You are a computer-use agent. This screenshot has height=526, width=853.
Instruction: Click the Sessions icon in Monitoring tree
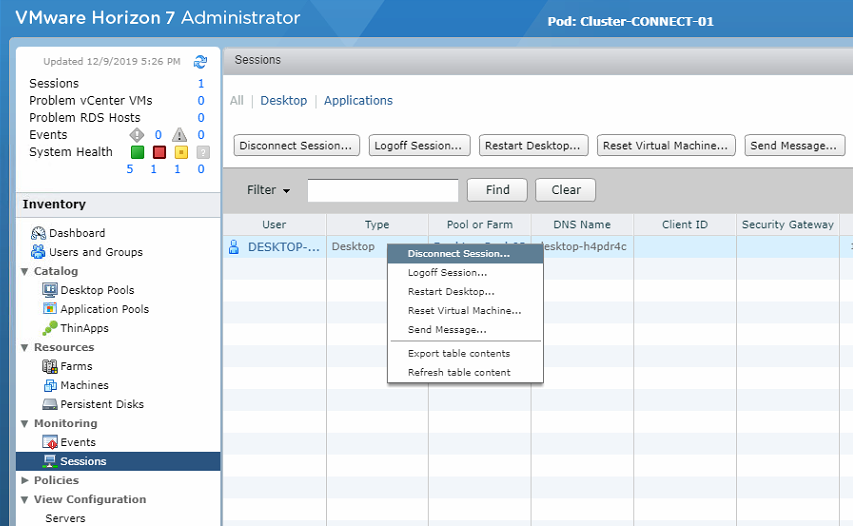click(50, 461)
